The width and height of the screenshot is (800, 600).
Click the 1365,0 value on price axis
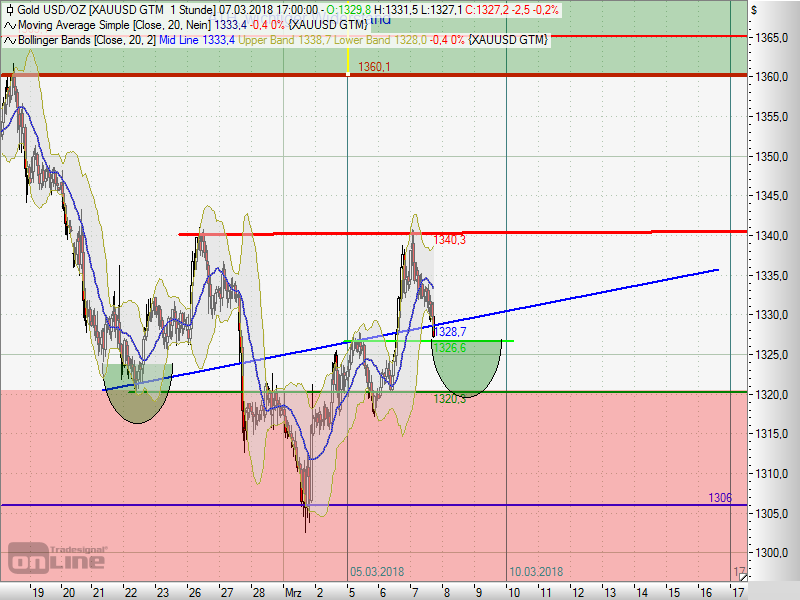click(x=773, y=38)
